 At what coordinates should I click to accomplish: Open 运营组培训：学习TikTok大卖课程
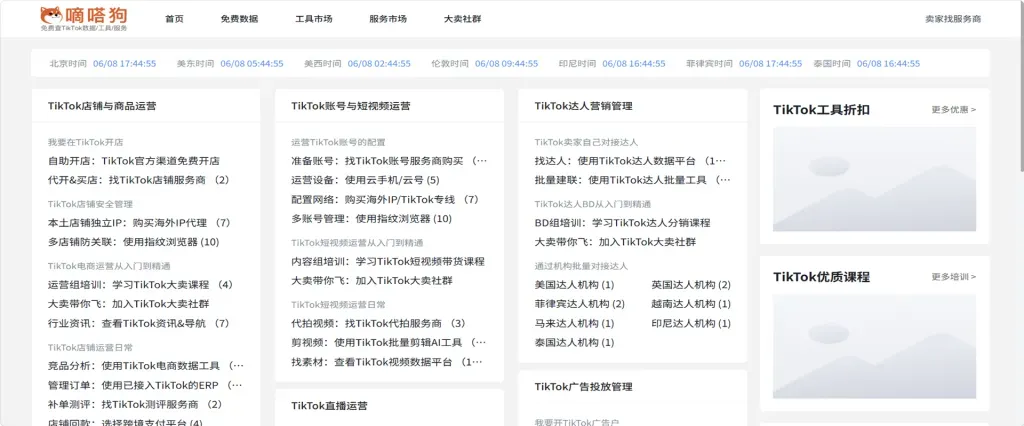pos(140,285)
